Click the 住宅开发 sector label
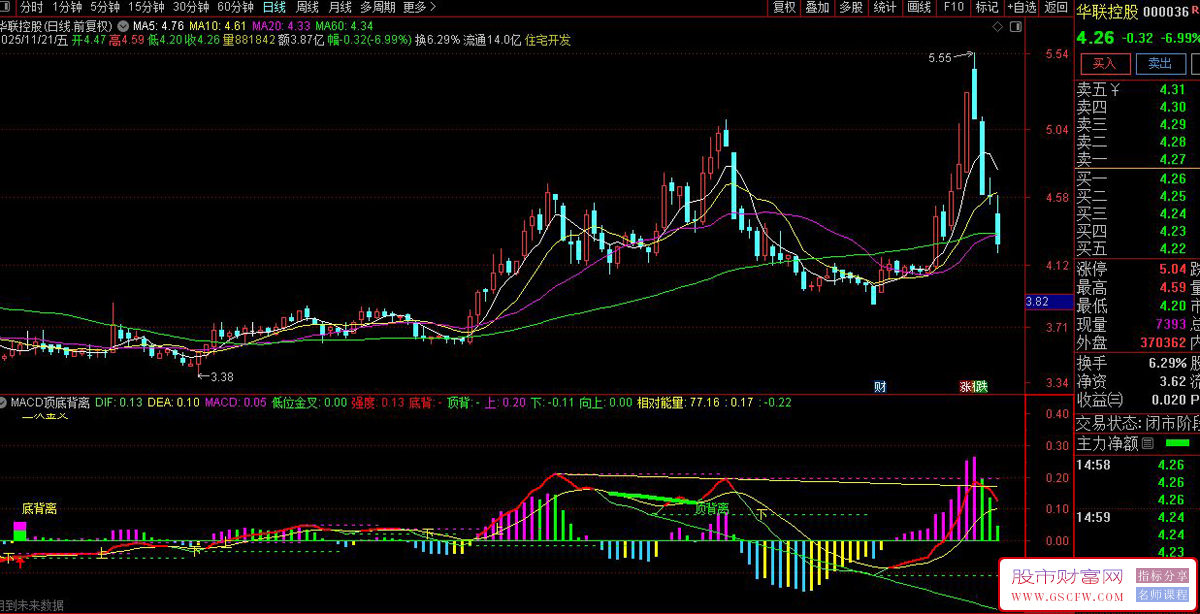Screen dimensions: 1200x614 (x=548, y=40)
